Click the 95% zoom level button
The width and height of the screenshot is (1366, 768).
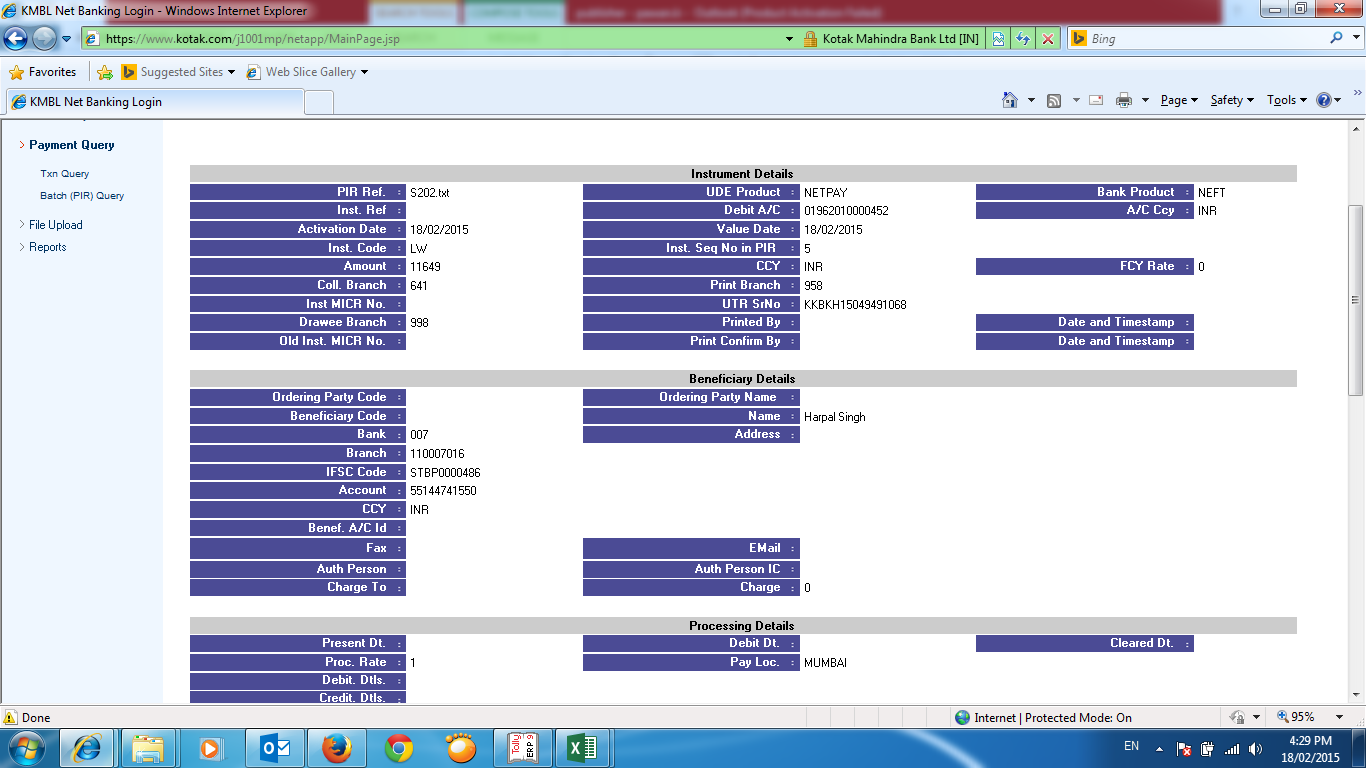(x=1296, y=717)
